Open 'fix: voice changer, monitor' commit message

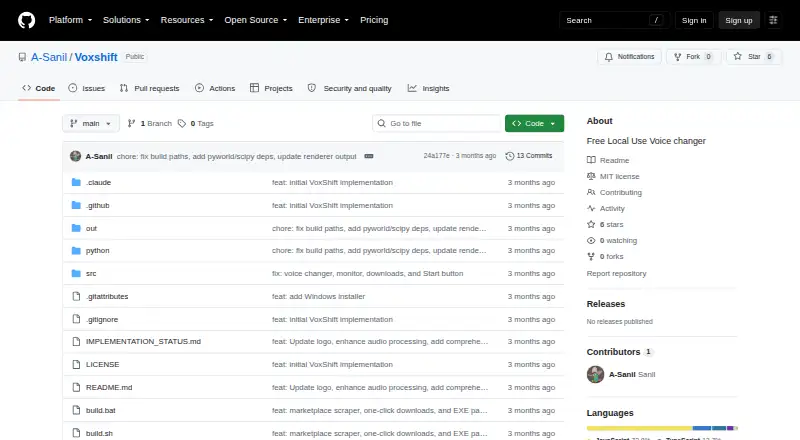pos(367,274)
